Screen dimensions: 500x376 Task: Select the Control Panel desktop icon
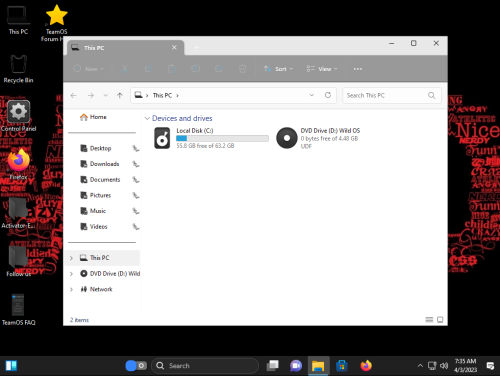click(18, 116)
